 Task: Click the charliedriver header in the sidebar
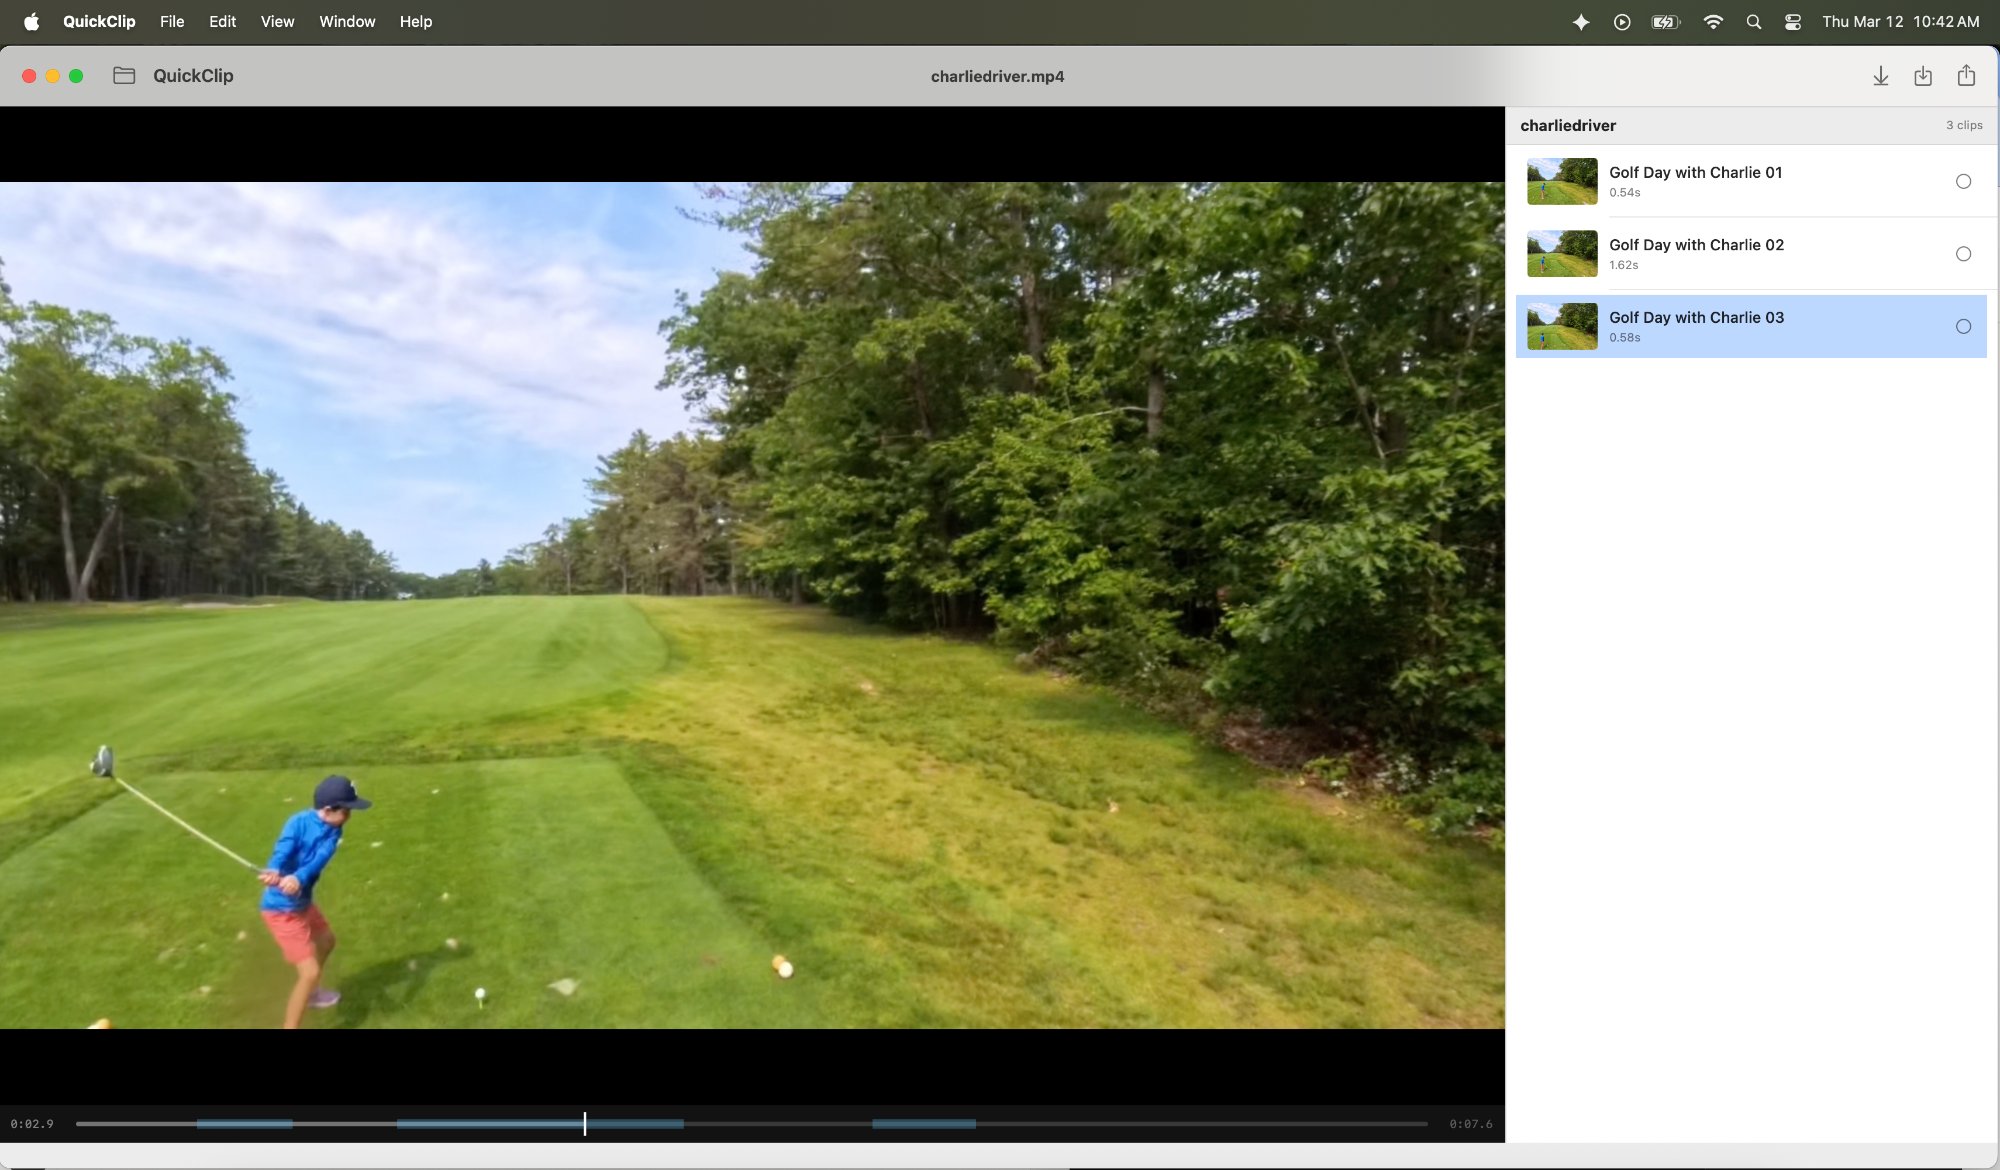pos(1567,125)
